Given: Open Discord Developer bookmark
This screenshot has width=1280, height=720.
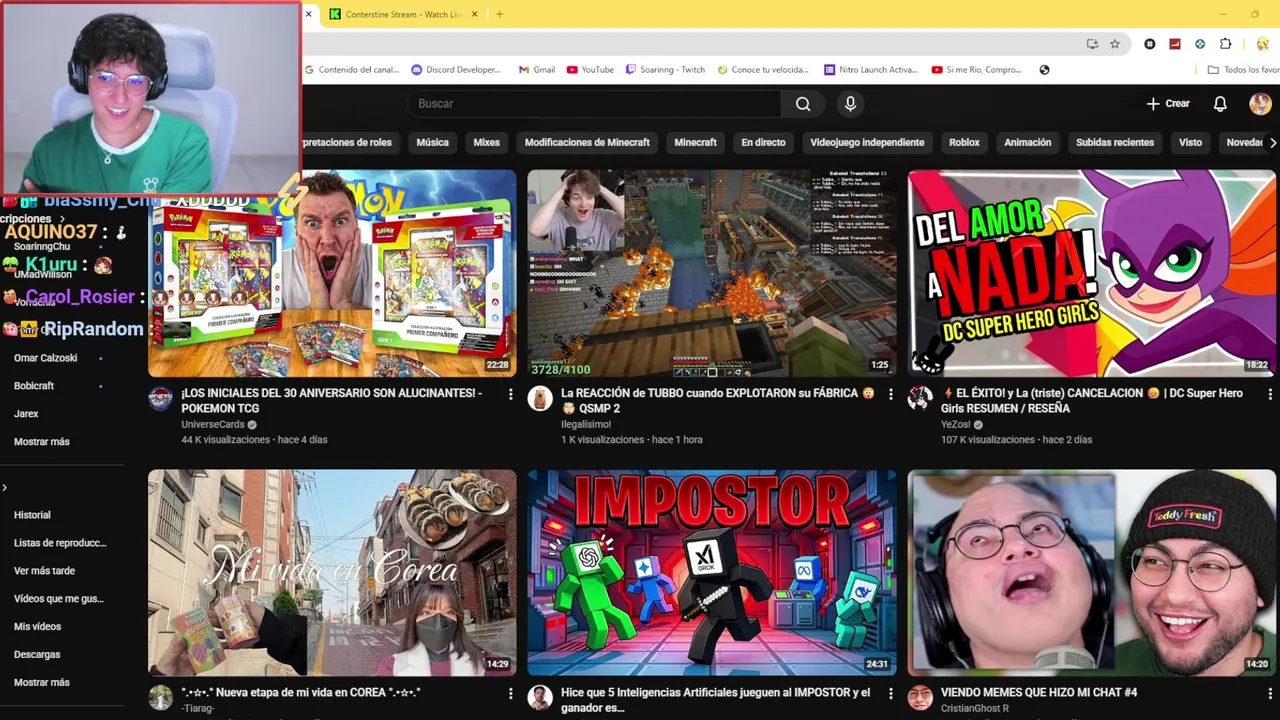Looking at the screenshot, I should point(457,70).
